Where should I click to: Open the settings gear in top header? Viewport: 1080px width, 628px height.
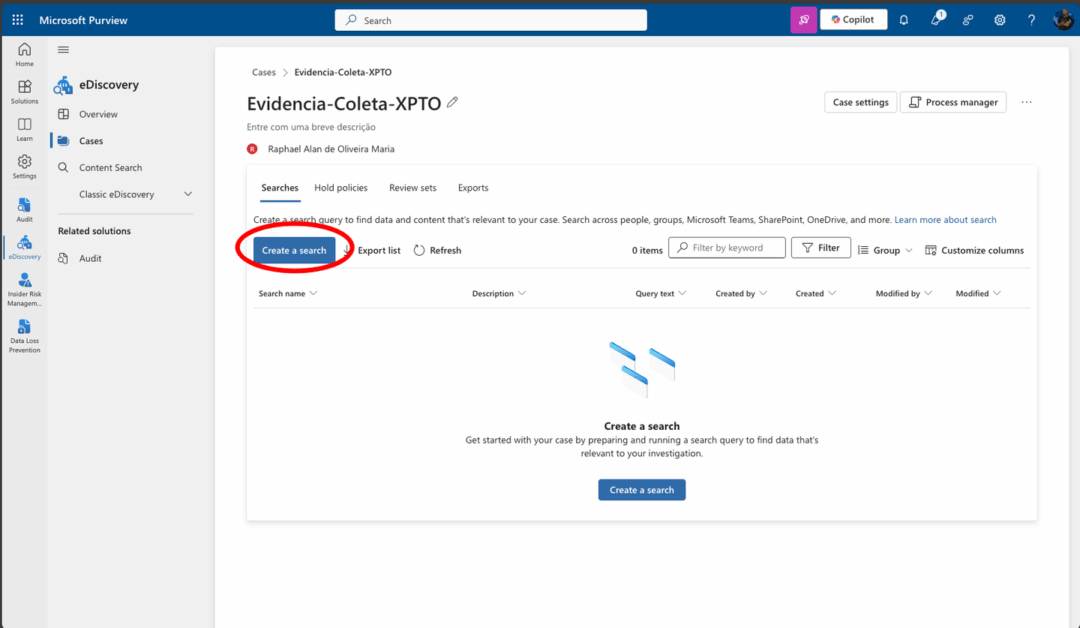tap(999, 20)
